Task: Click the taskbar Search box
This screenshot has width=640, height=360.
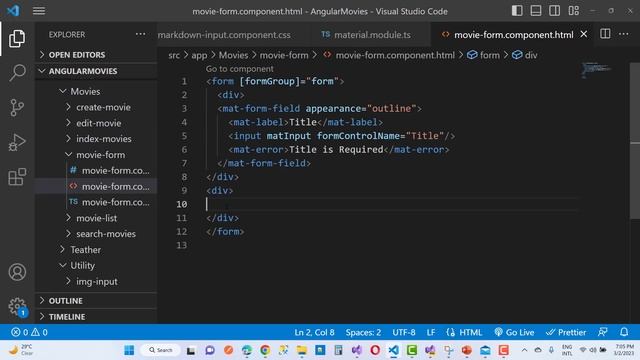Action: (161, 350)
